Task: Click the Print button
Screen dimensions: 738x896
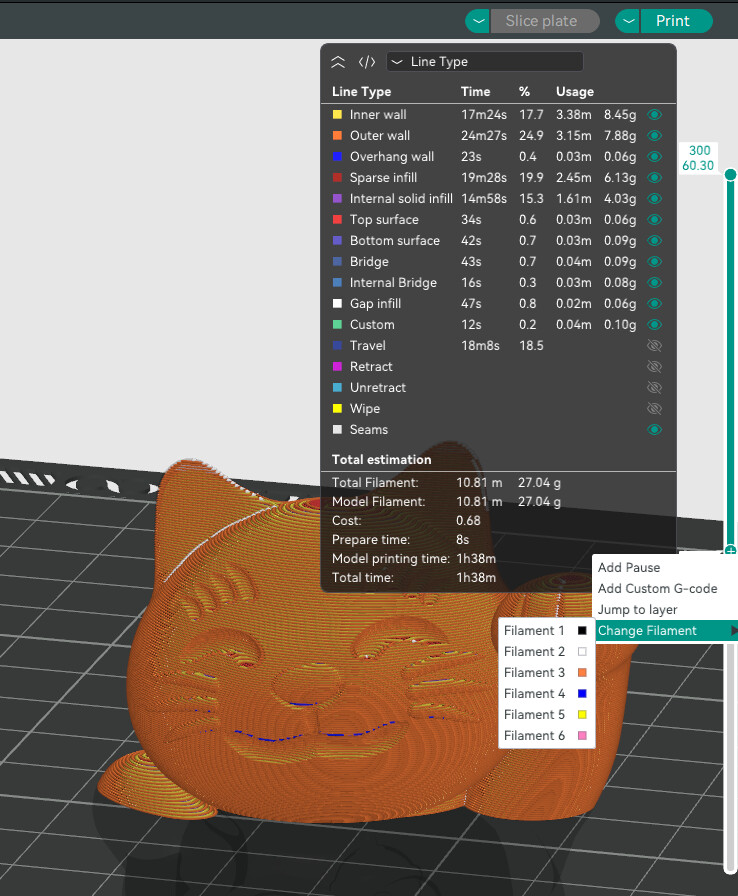Action: tap(676, 21)
